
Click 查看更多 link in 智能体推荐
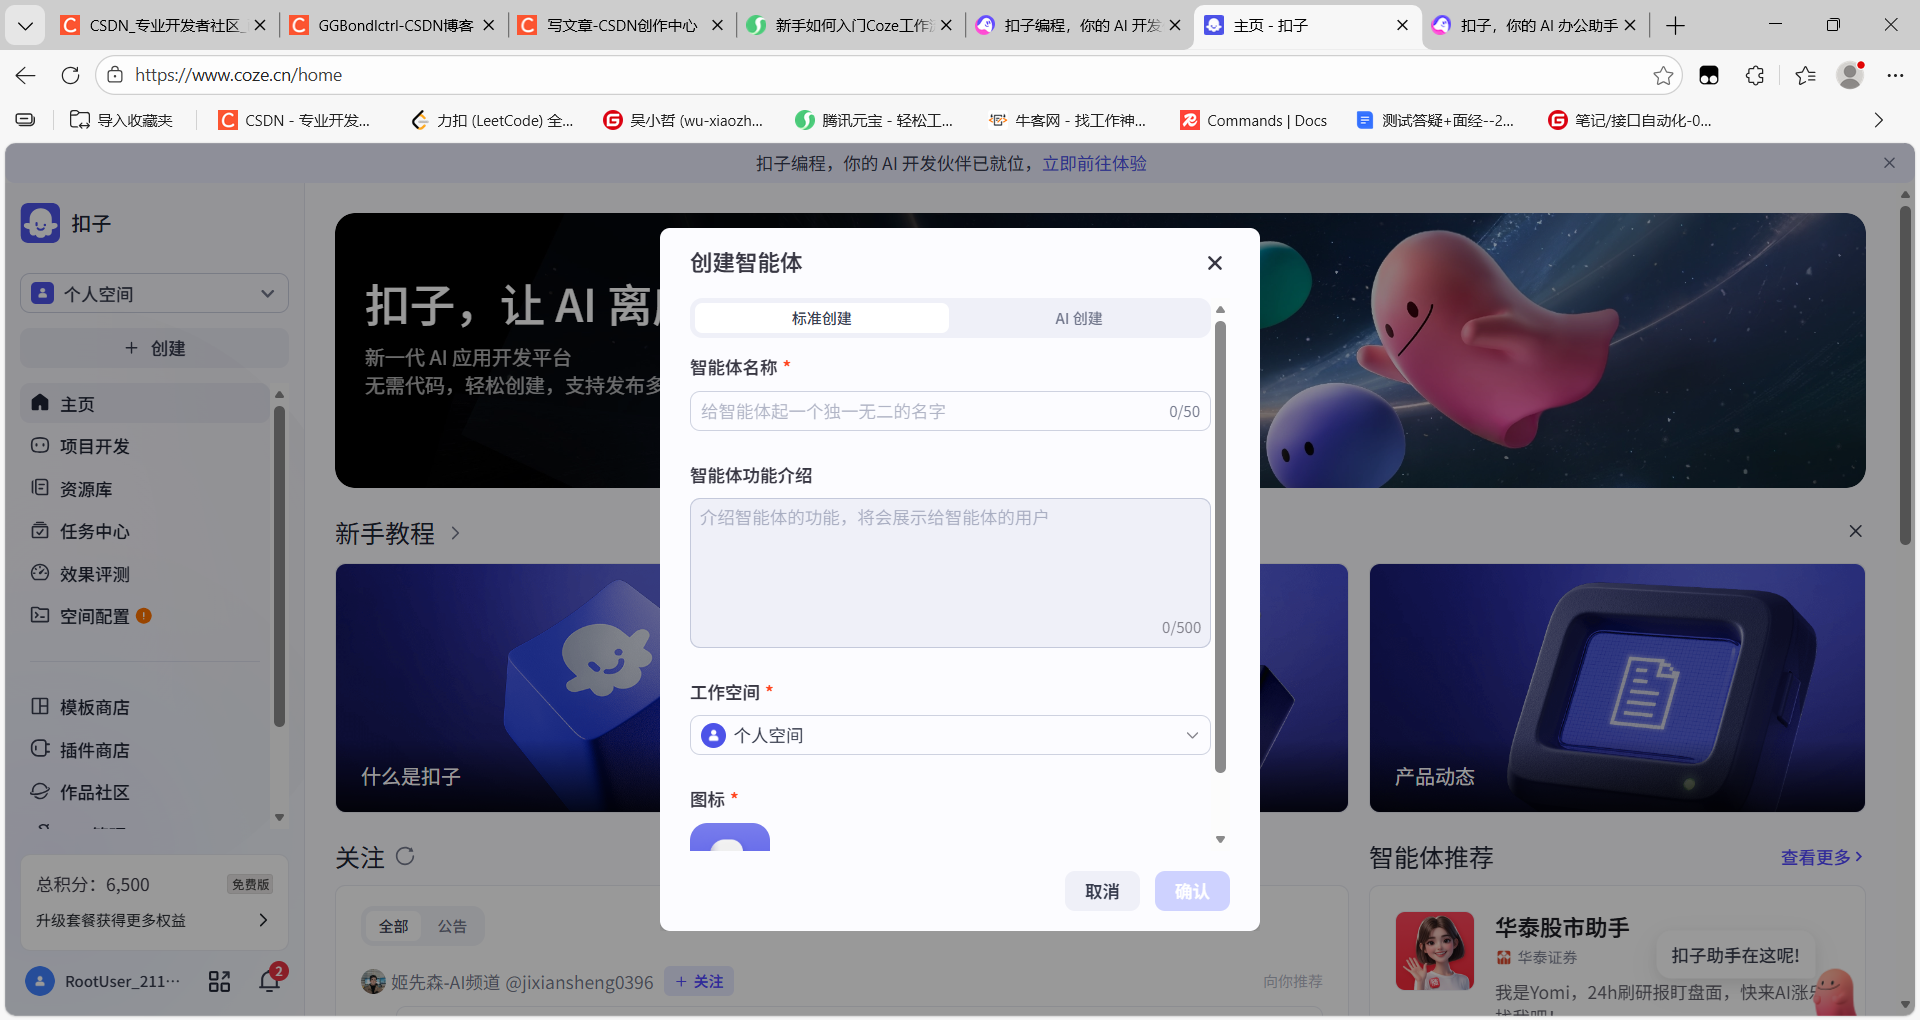tap(1821, 857)
